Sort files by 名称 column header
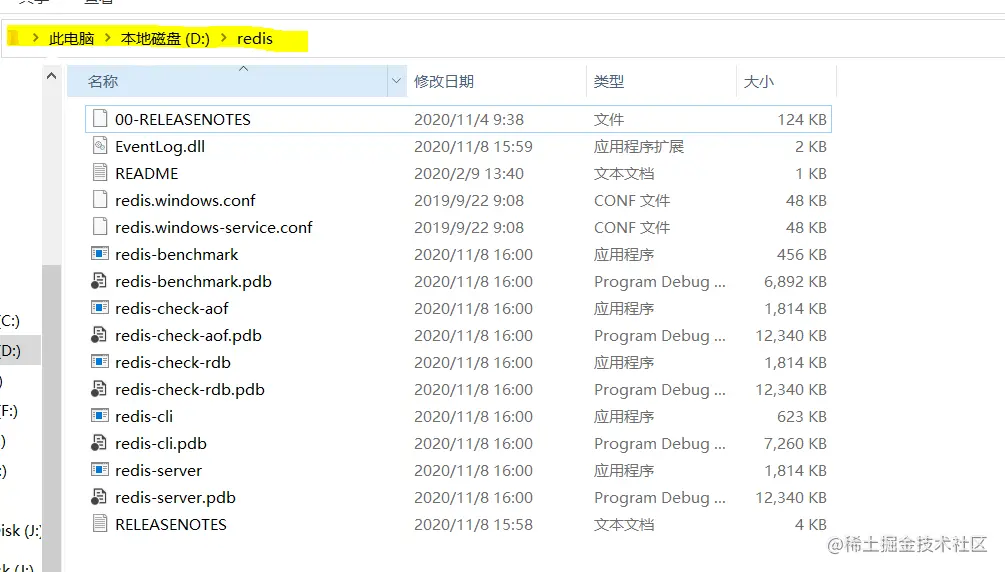The height and width of the screenshot is (572, 1005). (x=228, y=81)
